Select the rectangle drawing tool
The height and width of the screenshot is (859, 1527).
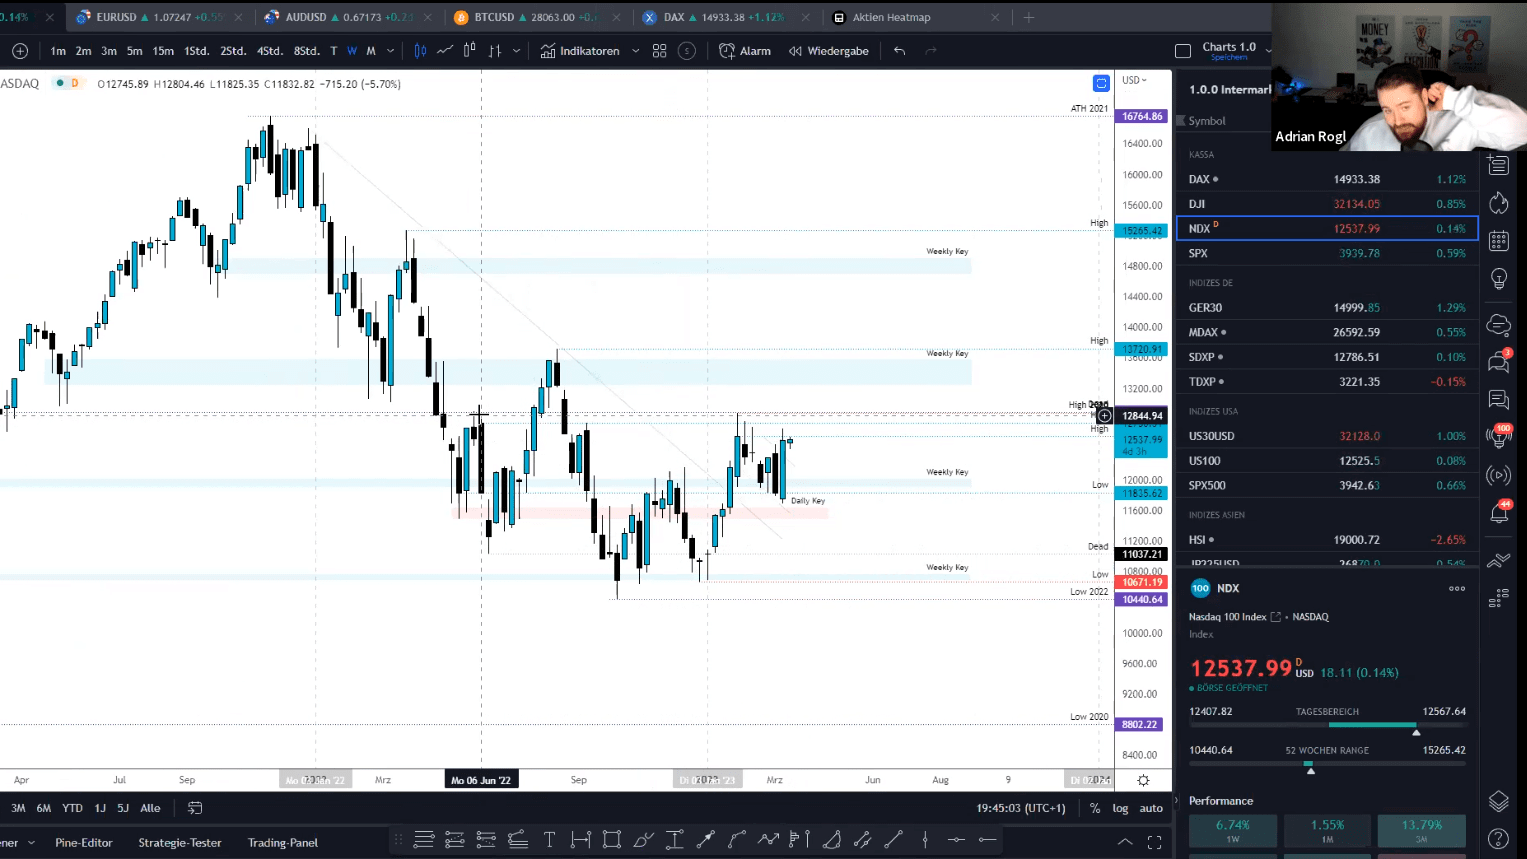click(612, 840)
